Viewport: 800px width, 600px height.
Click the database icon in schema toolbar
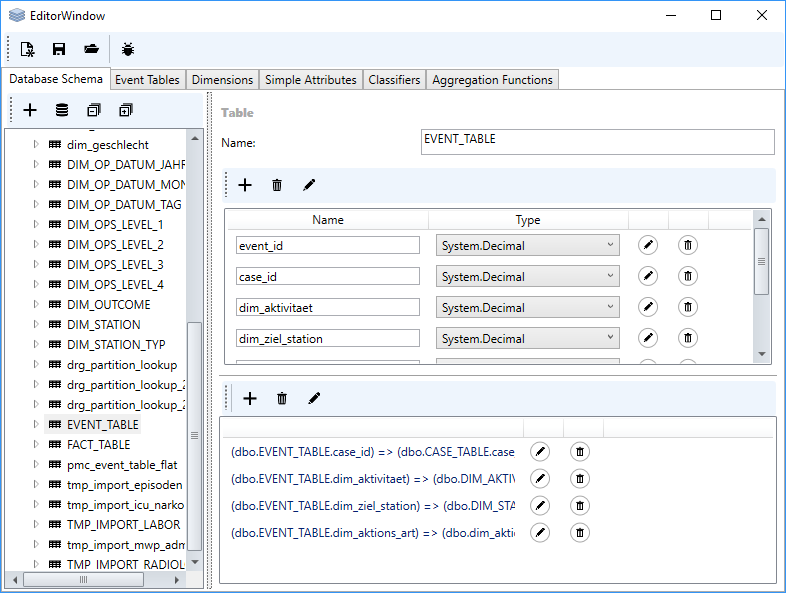[62, 110]
